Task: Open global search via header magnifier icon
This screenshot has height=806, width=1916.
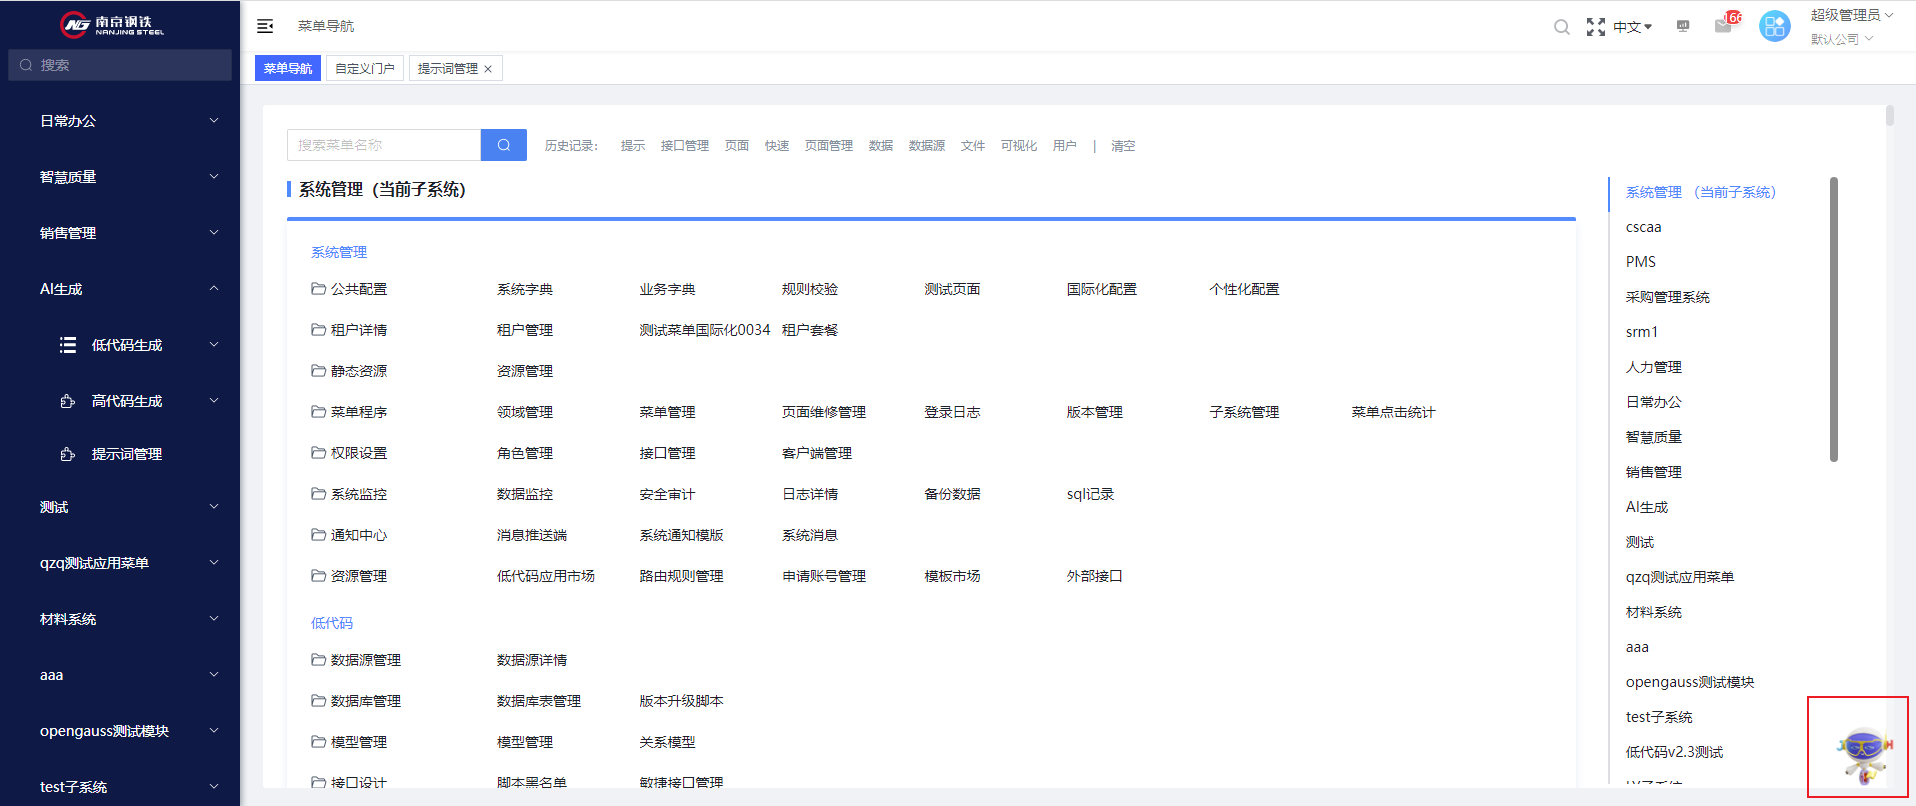Action: pos(1561,27)
